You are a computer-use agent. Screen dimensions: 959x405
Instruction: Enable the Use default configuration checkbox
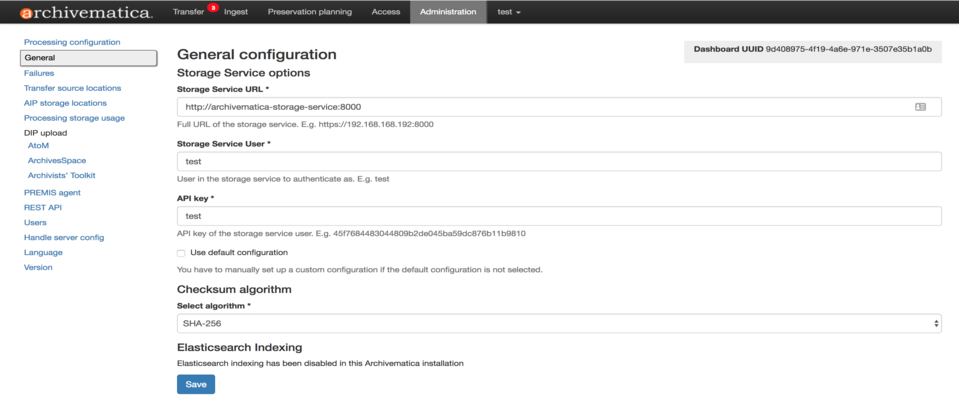[181, 253]
